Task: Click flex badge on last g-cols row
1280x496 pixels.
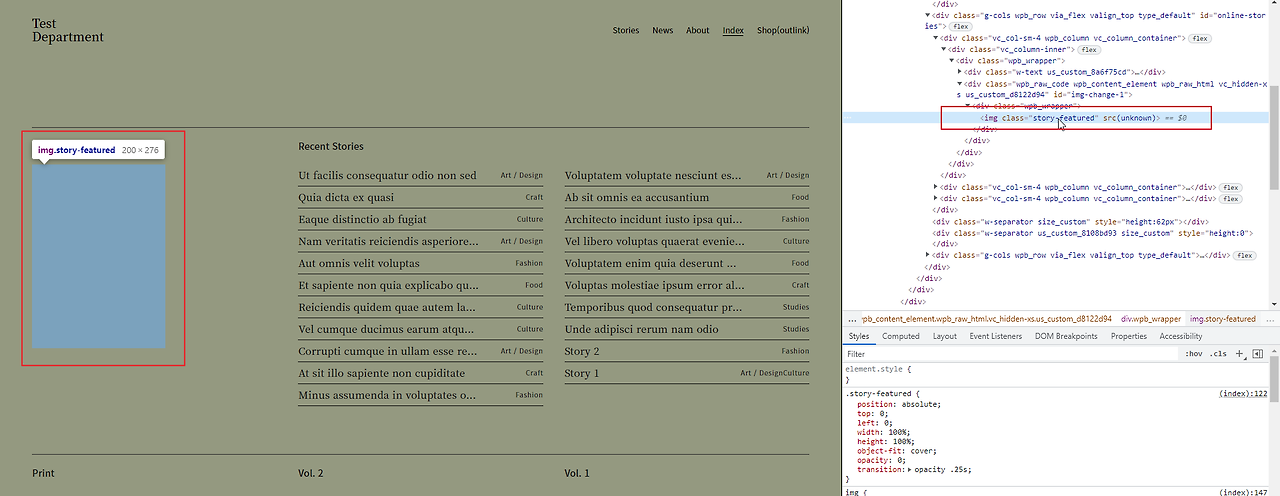Action: click(x=1244, y=255)
